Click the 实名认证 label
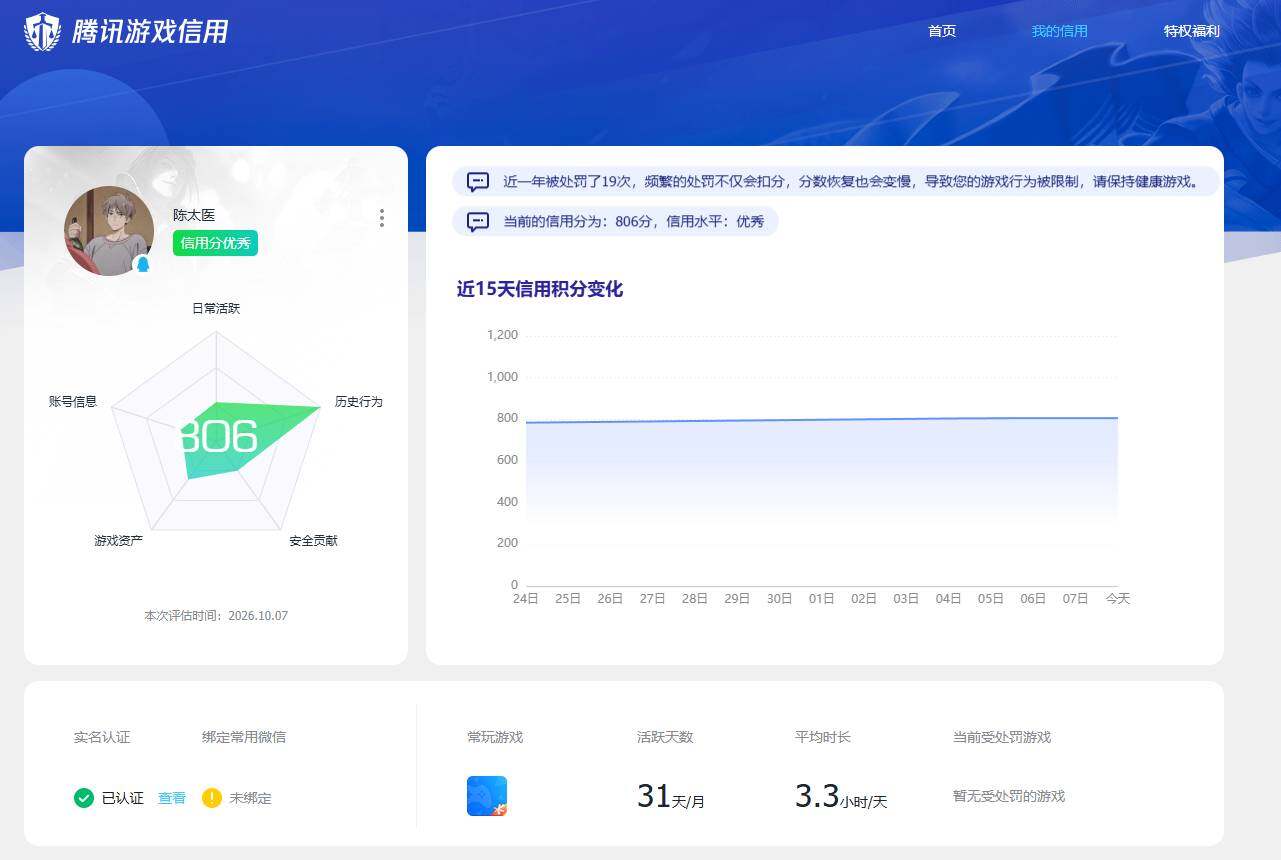Screen dimensions: 1281x860 tap(102, 737)
